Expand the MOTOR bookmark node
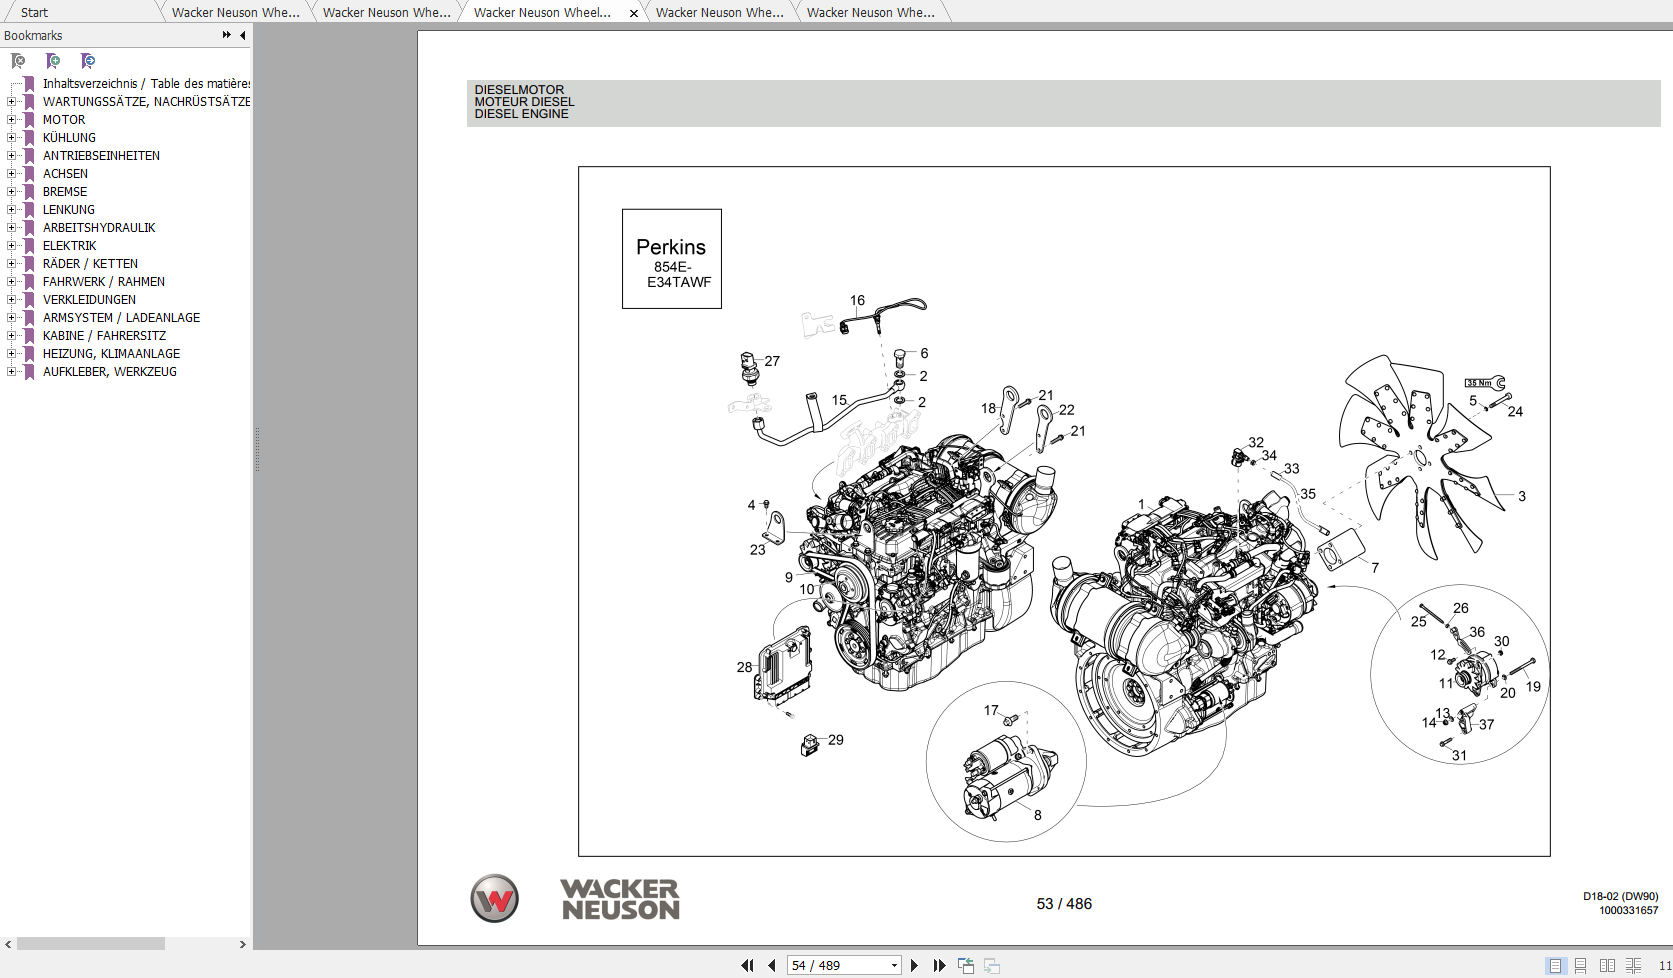Image resolution: width=1673 pixels, height=978 pixels. pyautogui.click(x=10, y=119)
